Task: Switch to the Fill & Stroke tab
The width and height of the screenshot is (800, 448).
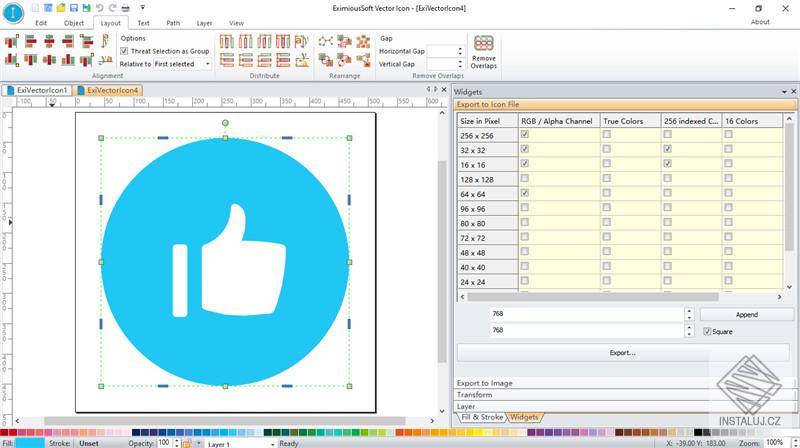Action: (481, 417)
